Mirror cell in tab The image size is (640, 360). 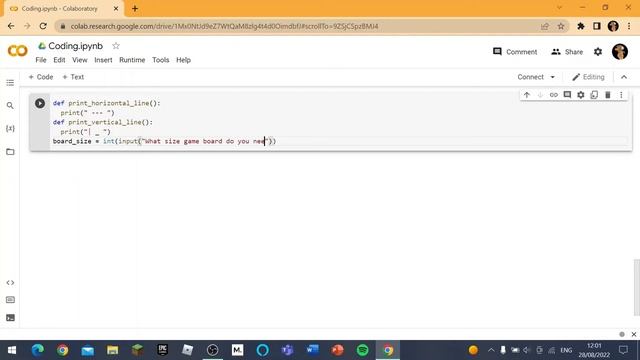[x=594, y=95]
